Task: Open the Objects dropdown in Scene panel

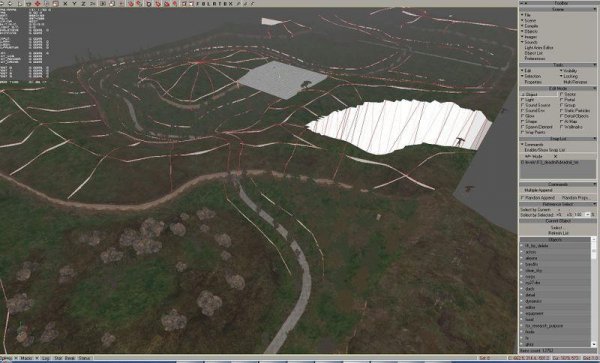Action: [x=529, y=31]
